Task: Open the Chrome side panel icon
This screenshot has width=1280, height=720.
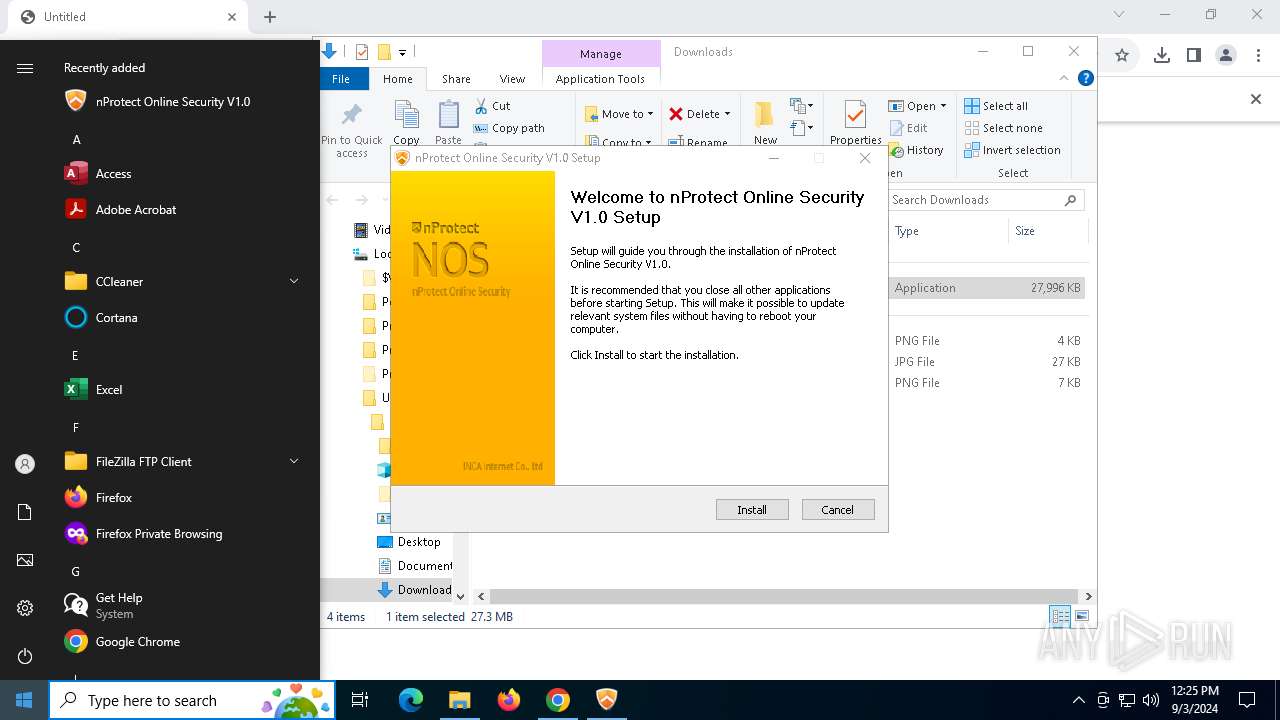Action: (x=1193, y=56)
